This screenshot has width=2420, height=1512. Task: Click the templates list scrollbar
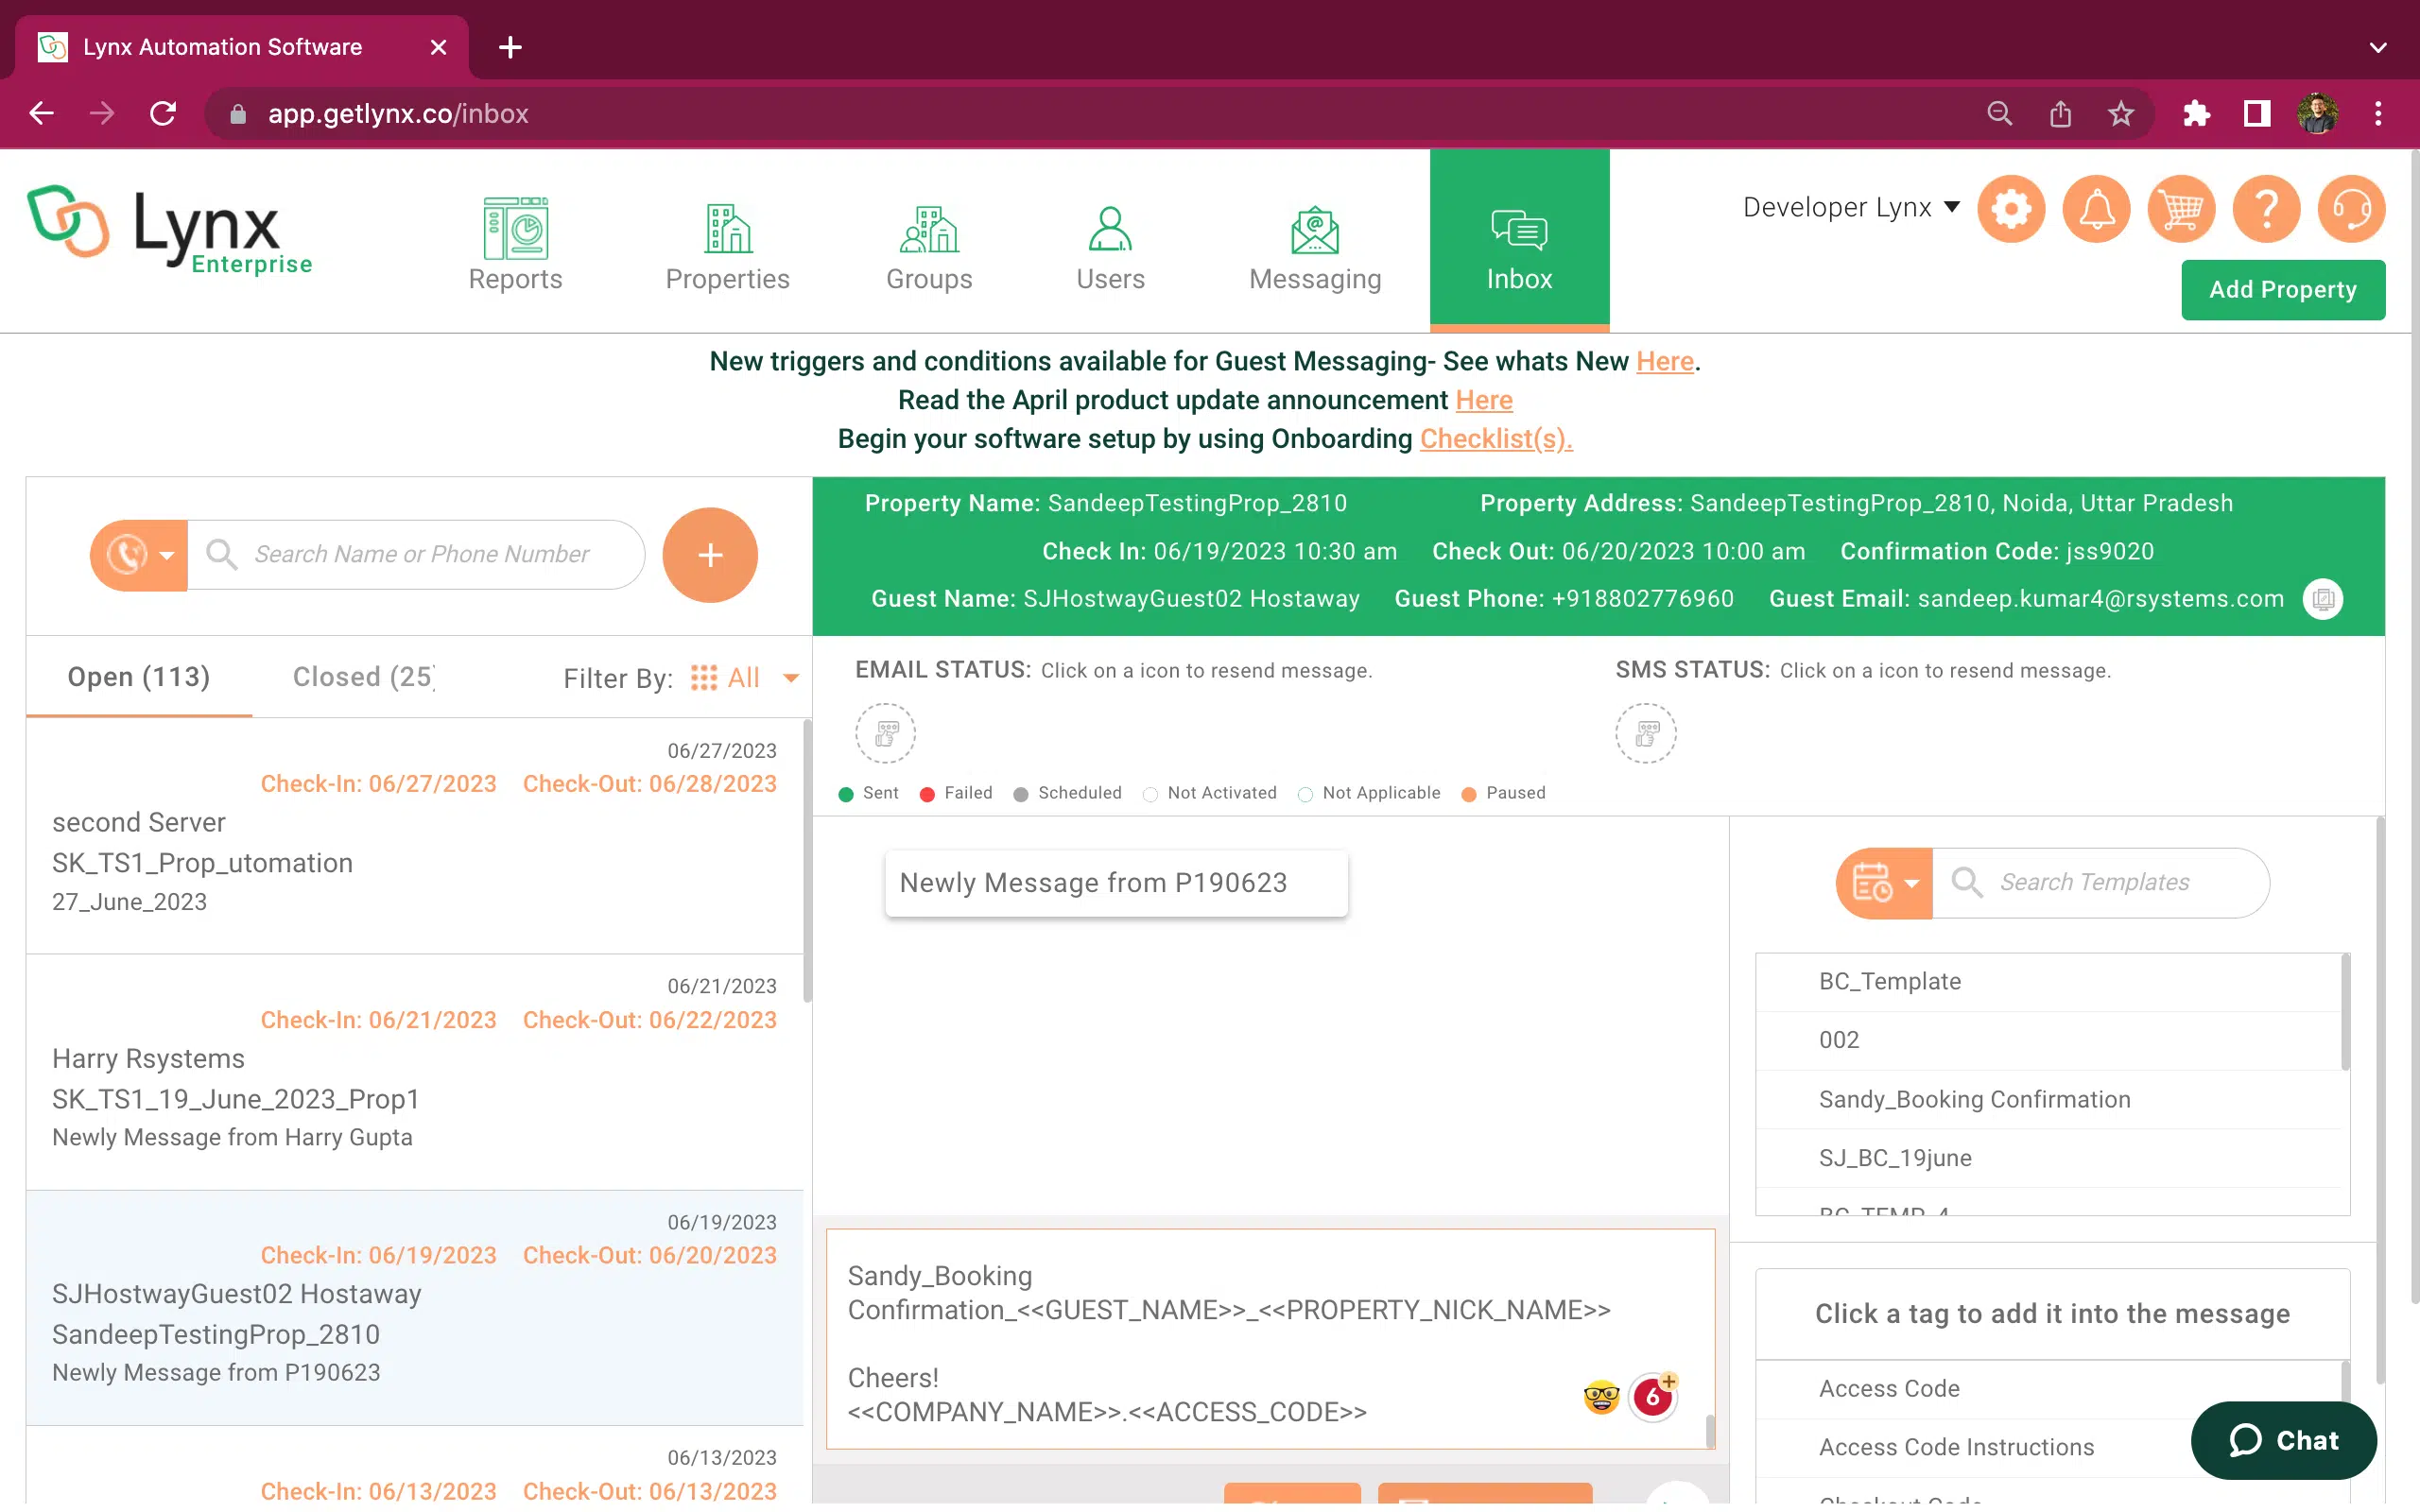pos(2345,1012)
